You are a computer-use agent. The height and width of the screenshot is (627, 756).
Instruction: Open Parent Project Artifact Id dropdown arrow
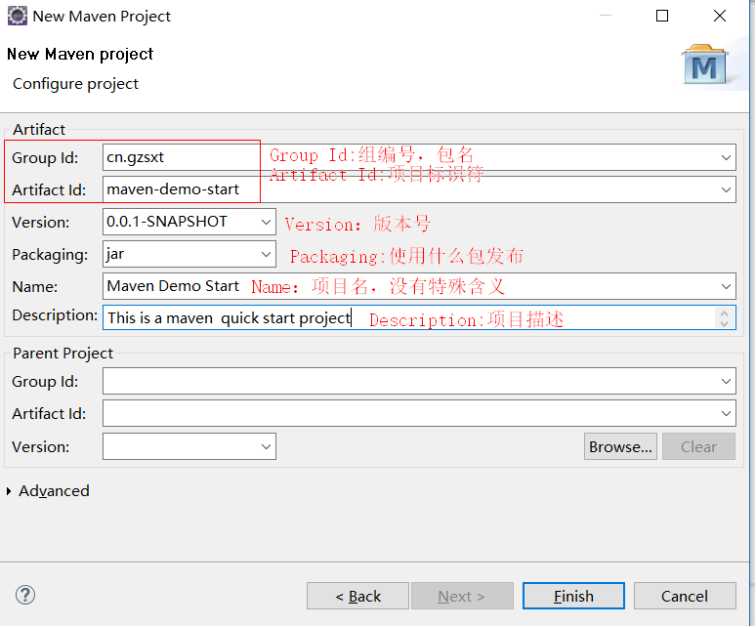tap(726, 414)
